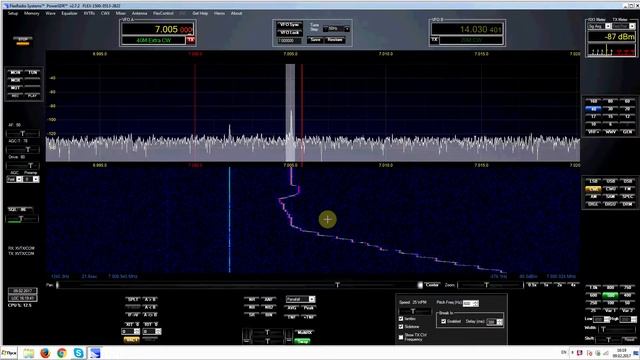
Task: Toggle the MUT mute button
Action: pos(16,88)
